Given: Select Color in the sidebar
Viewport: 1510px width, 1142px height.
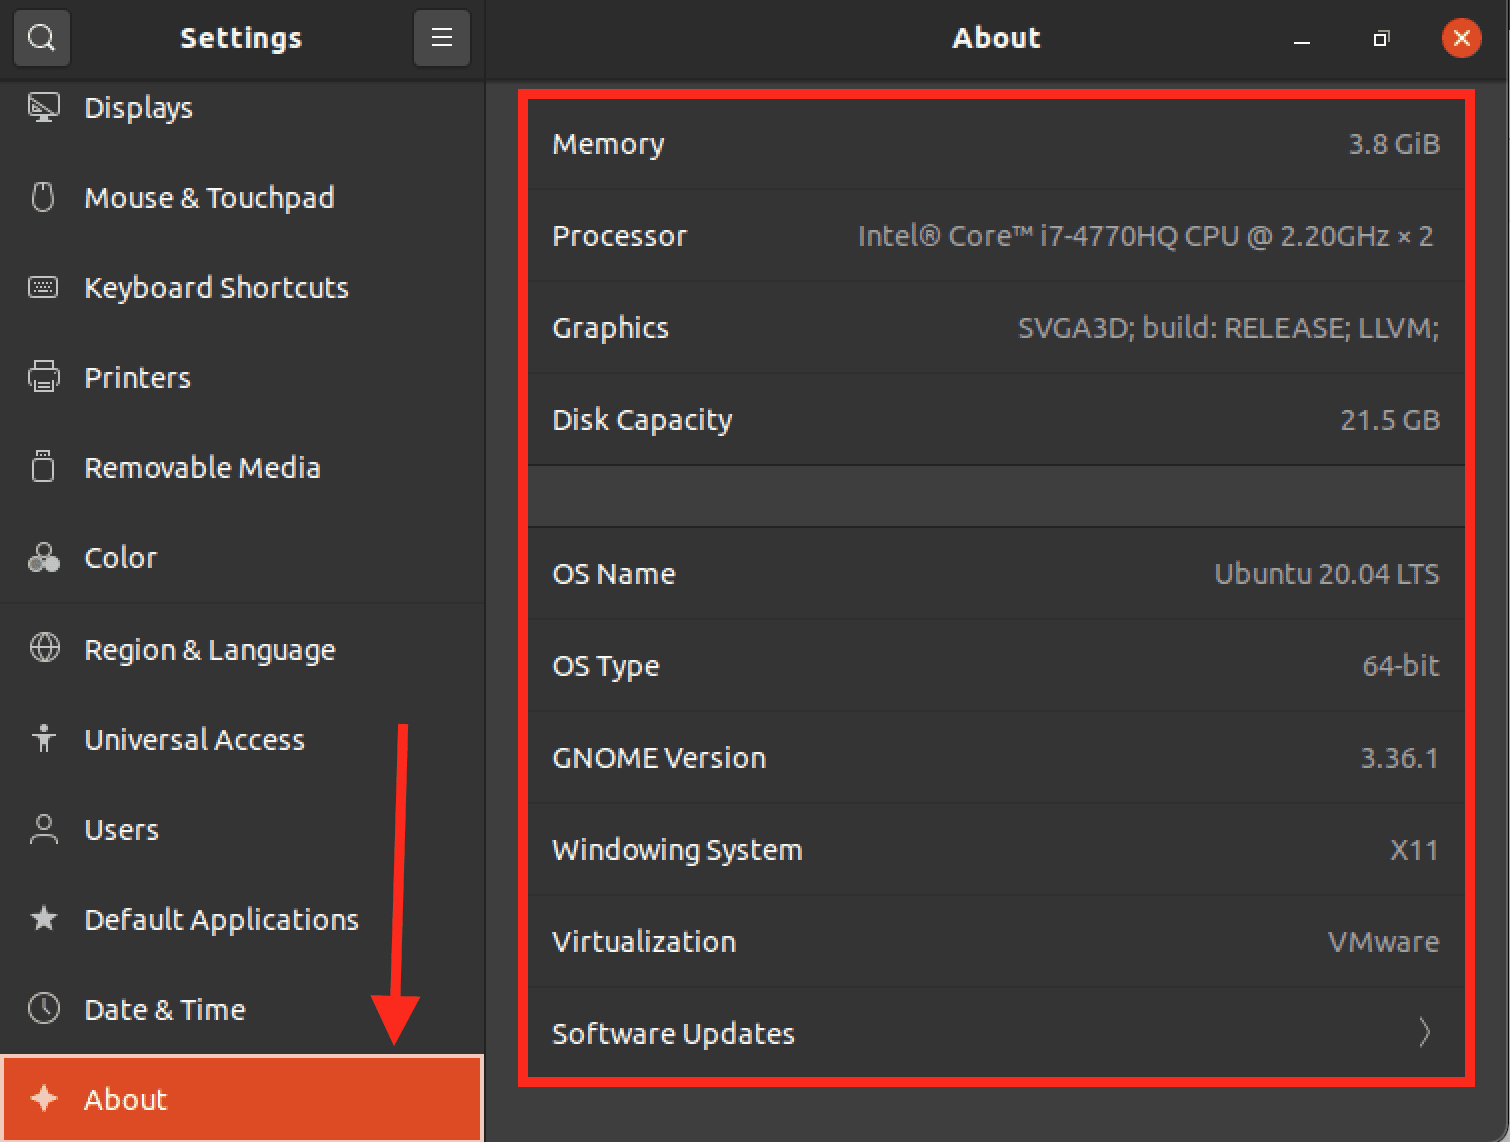Looking at the screenshot, I should tap(242, 557).
